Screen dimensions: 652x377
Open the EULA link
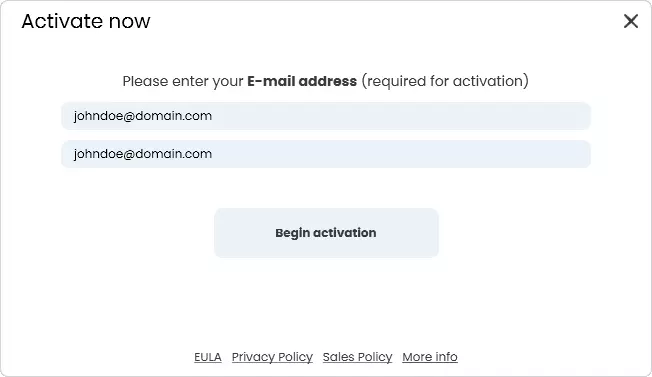pos(208,357)
